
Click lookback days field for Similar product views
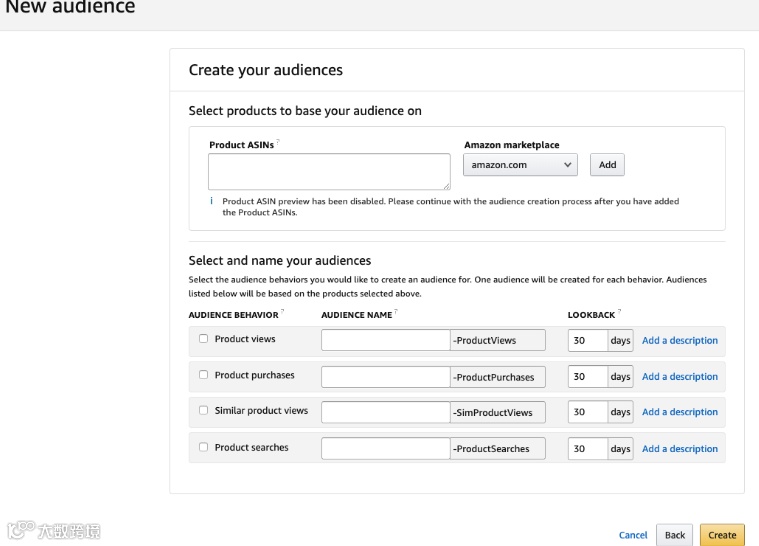coord(588,412)
